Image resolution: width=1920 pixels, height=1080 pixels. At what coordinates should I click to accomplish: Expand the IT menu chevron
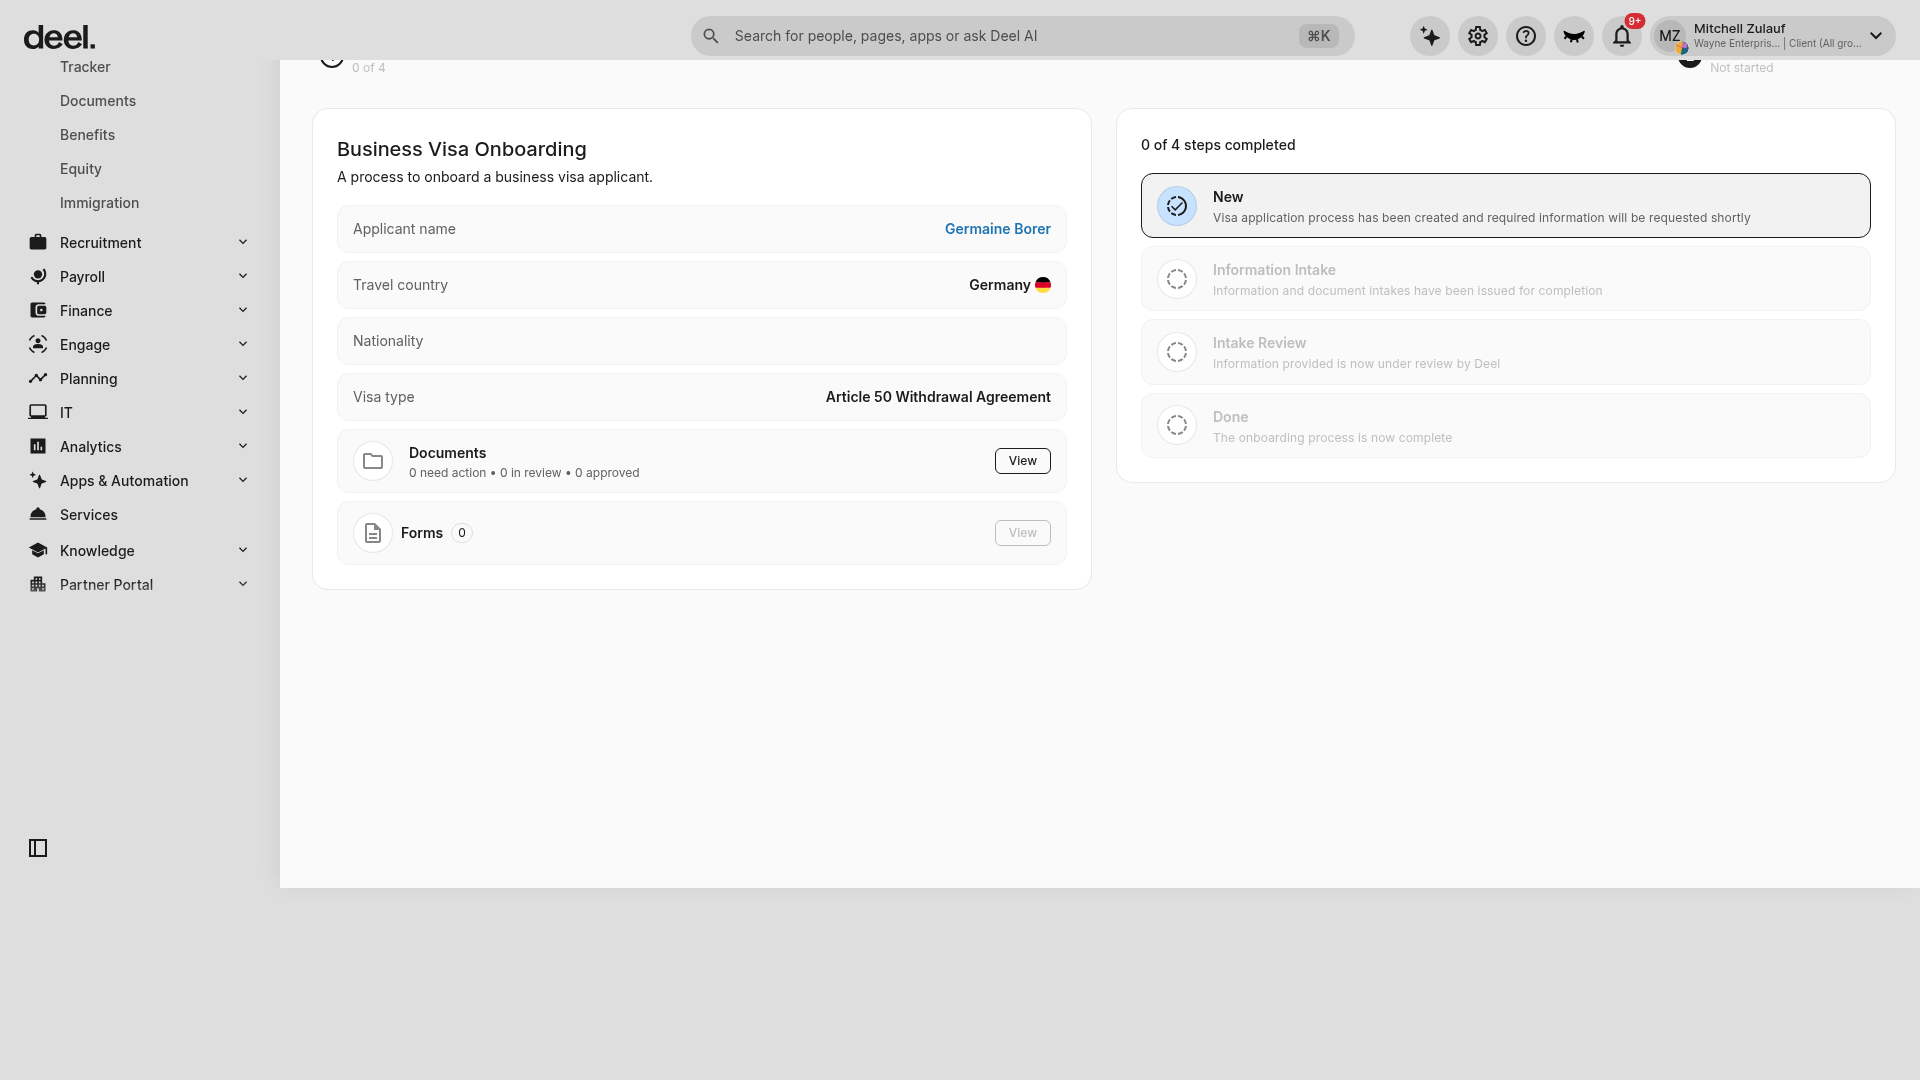(x=243, y=412)
